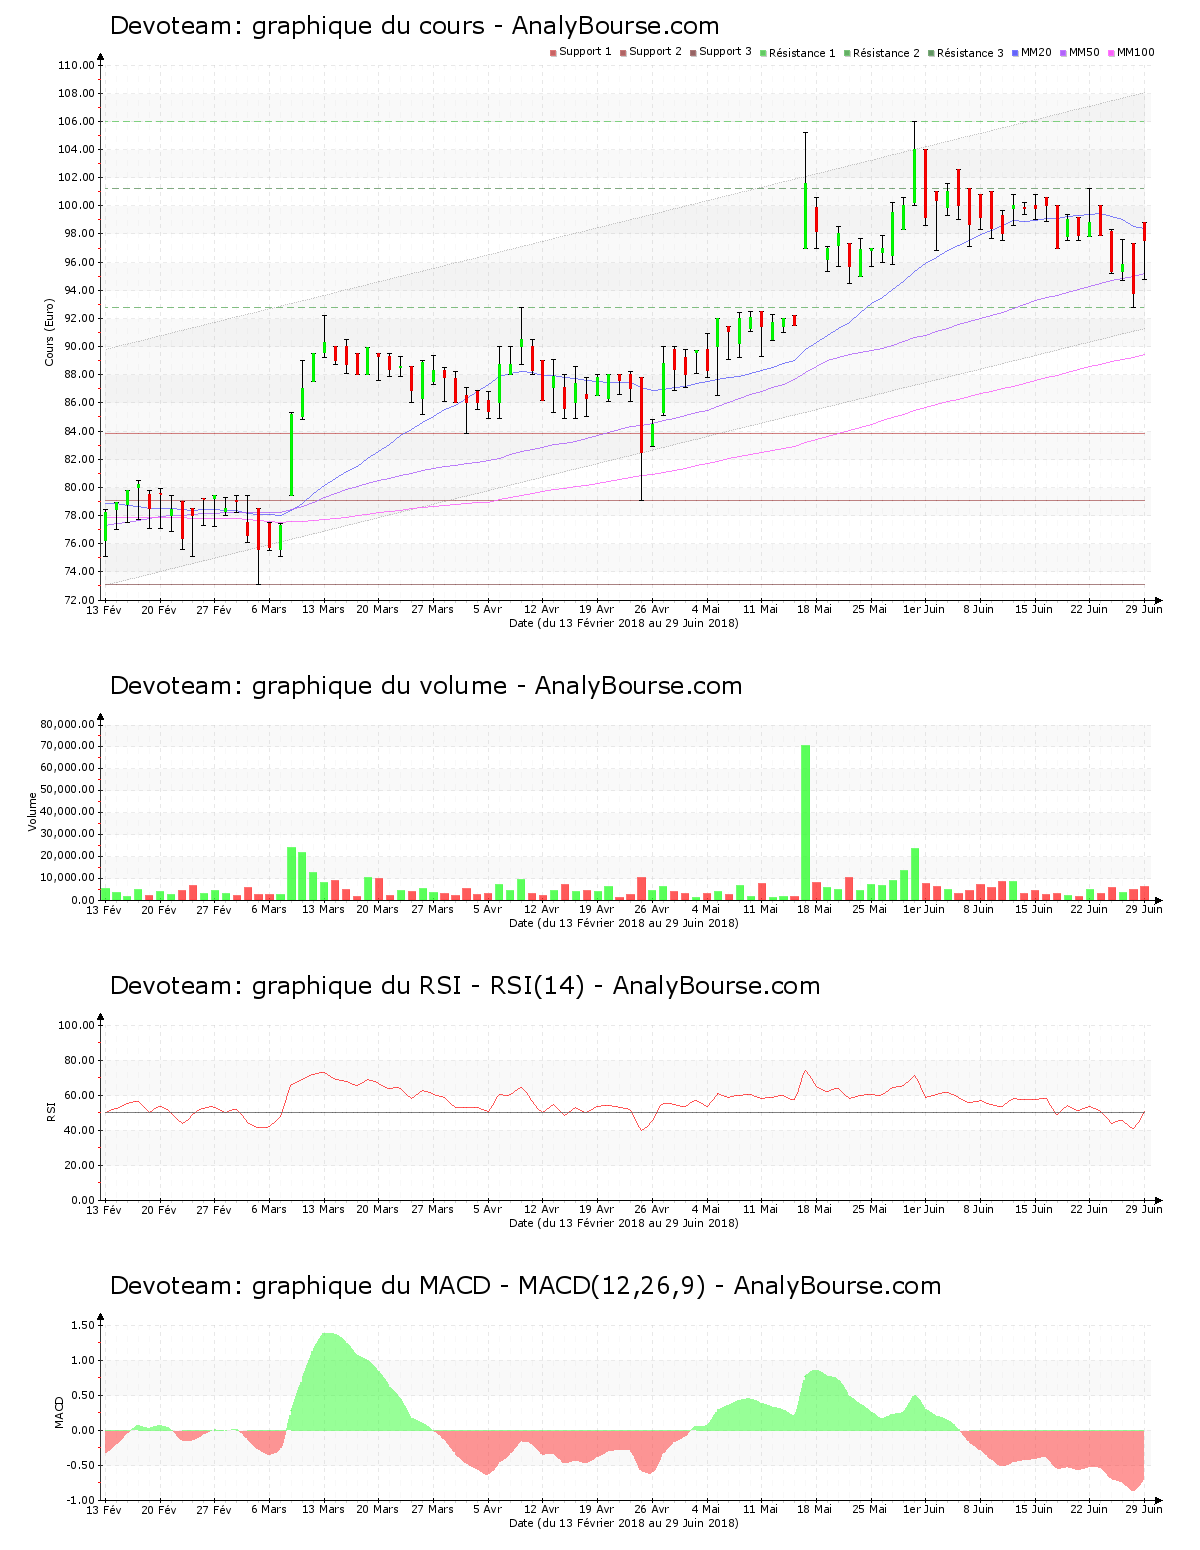Click the MM20 blue legend swatch

tap(1016, 52)
